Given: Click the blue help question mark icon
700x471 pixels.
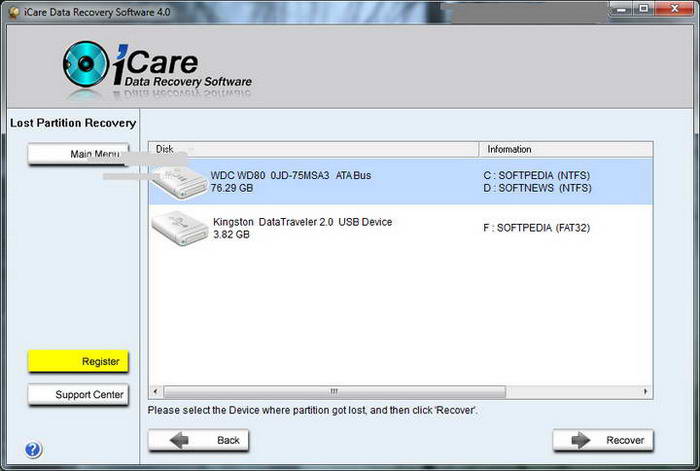Looking at the screenshot, I should coord(33,450).
